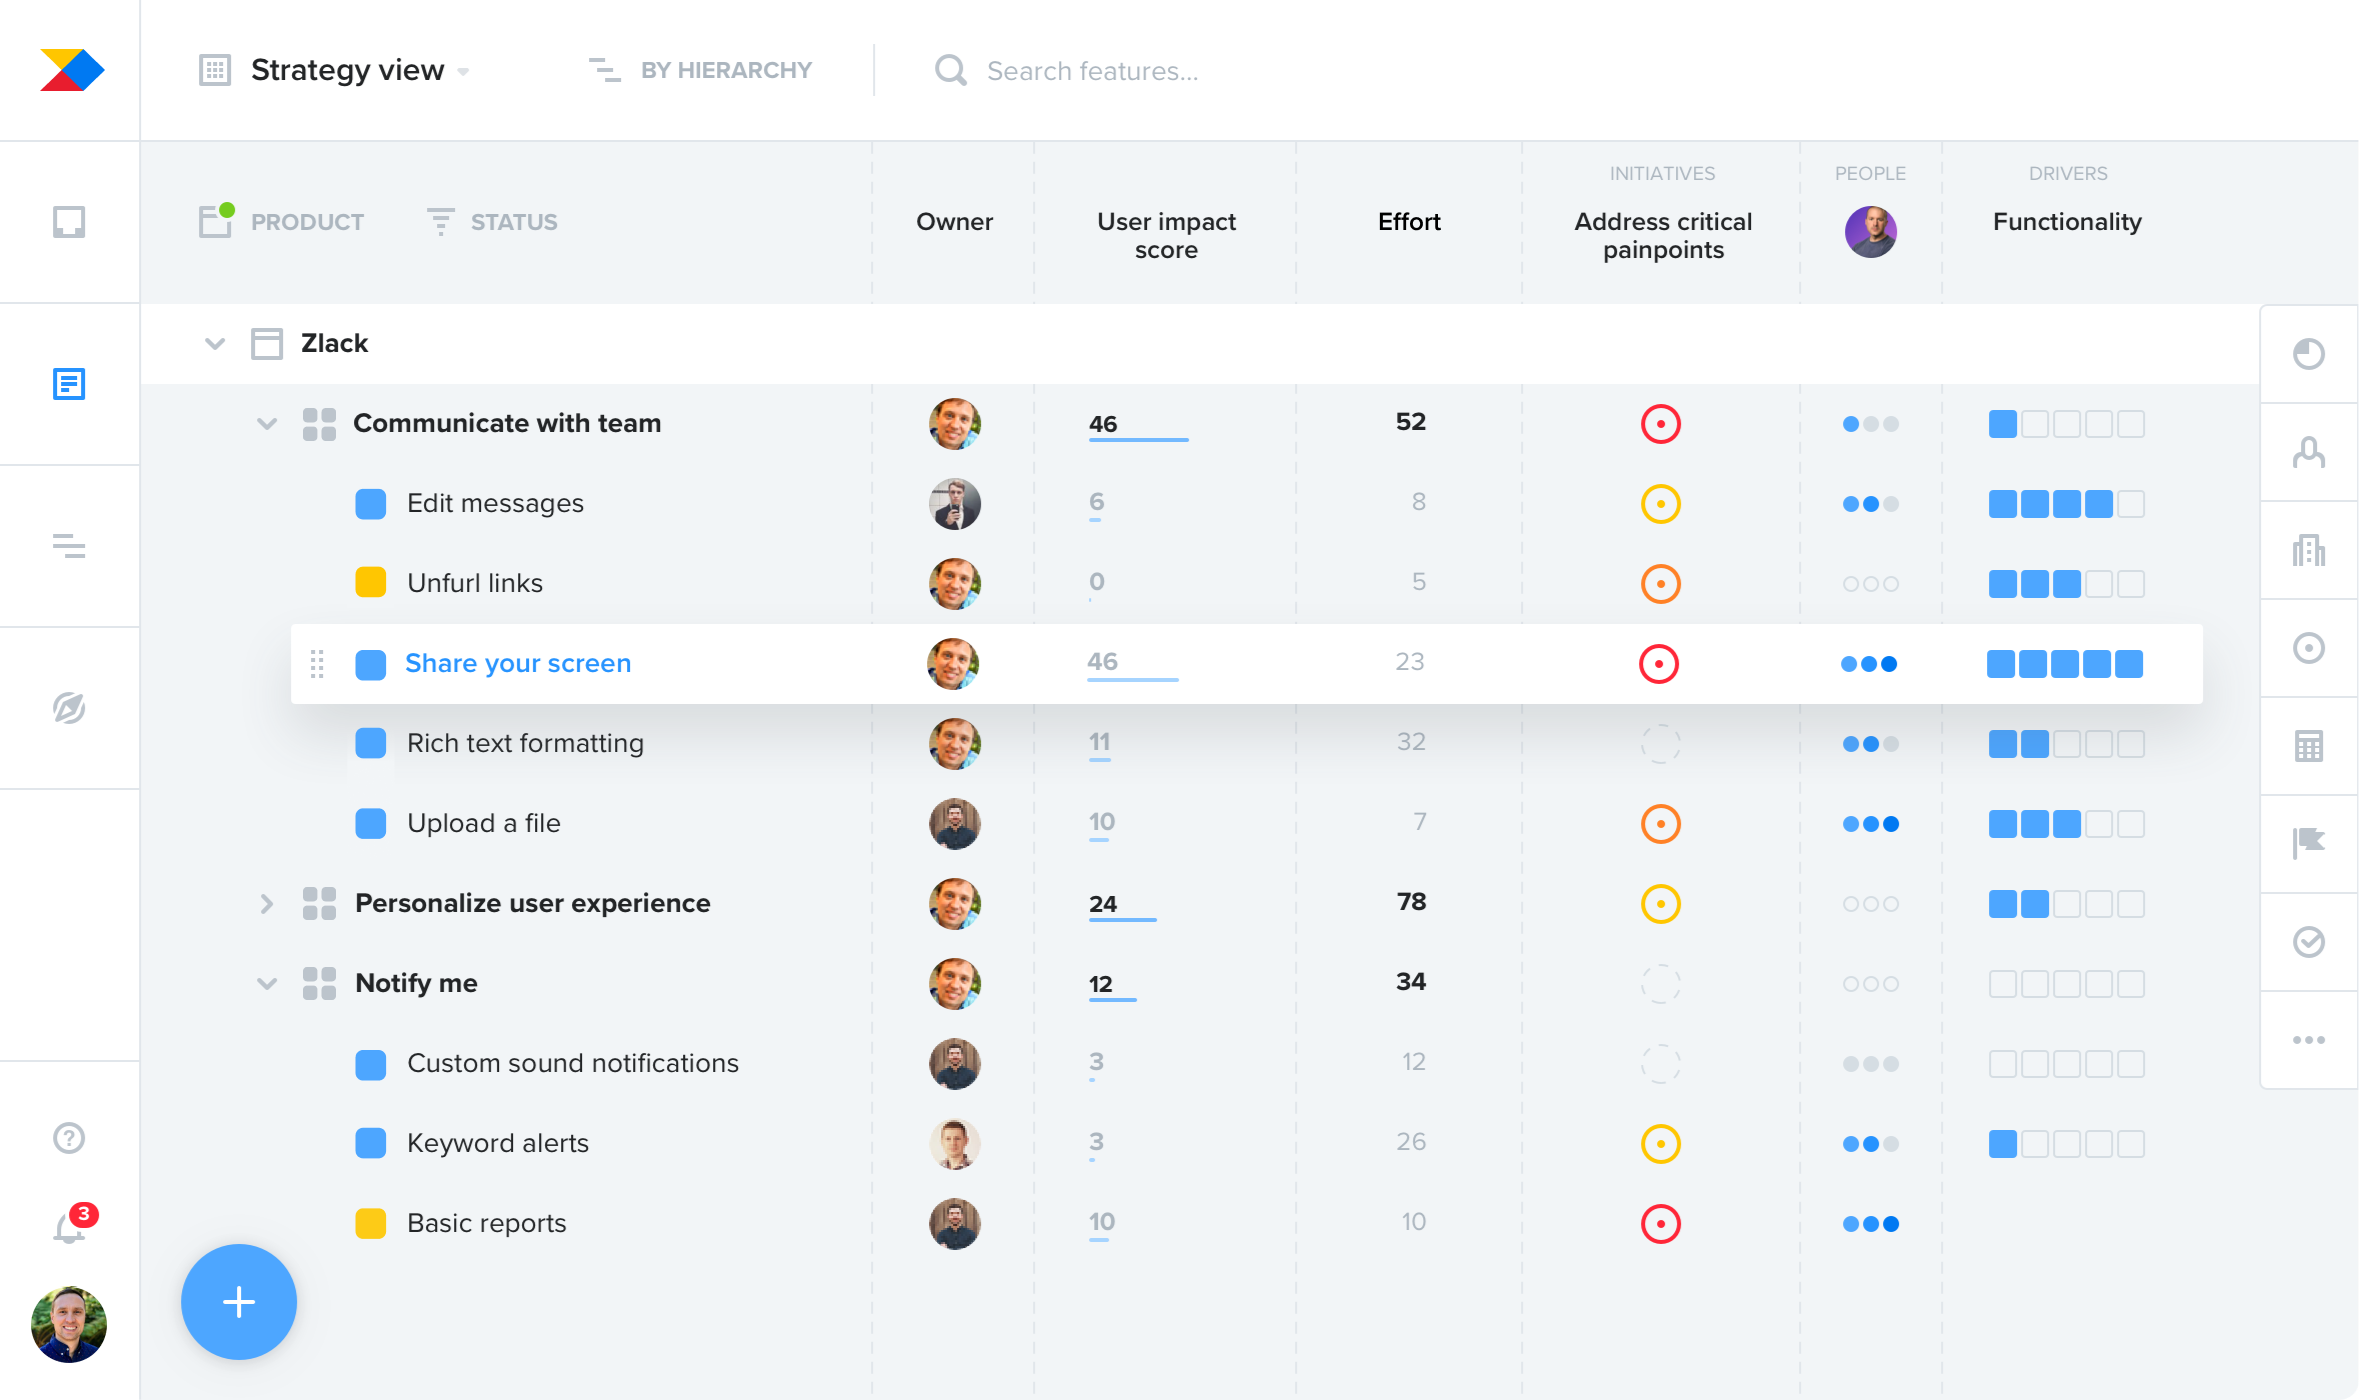
Task: Select the blue features icon in left sidebar
Action: tap(69, 384)
